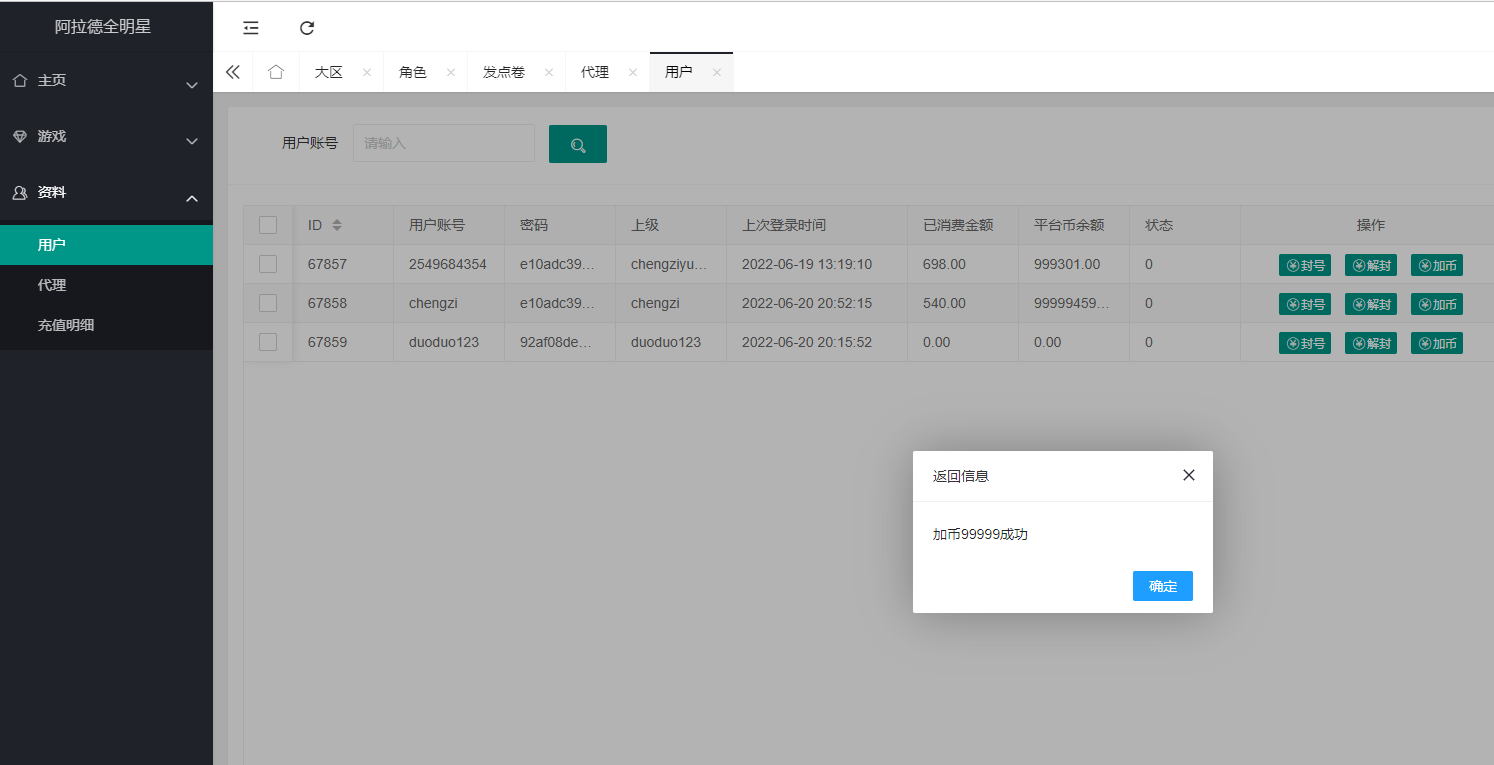
Task: Check the row checkbox for ID 67859
Action: (268, 342)
